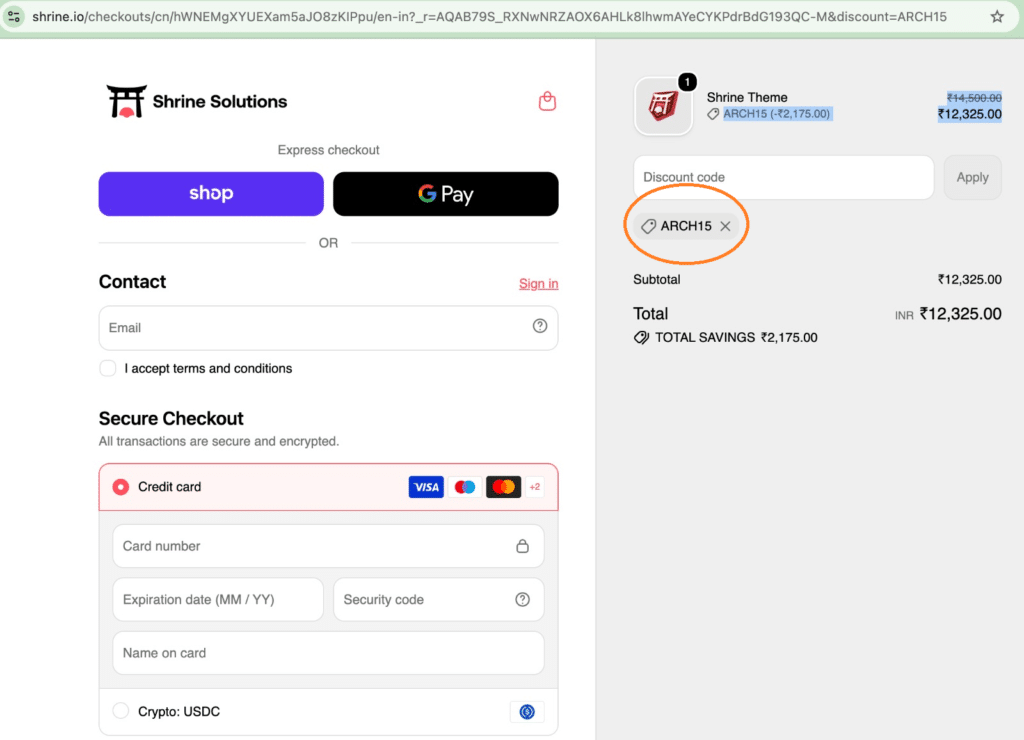1024x740 pixels.
Task: Open site information icon in address bar
Action: 14,16
